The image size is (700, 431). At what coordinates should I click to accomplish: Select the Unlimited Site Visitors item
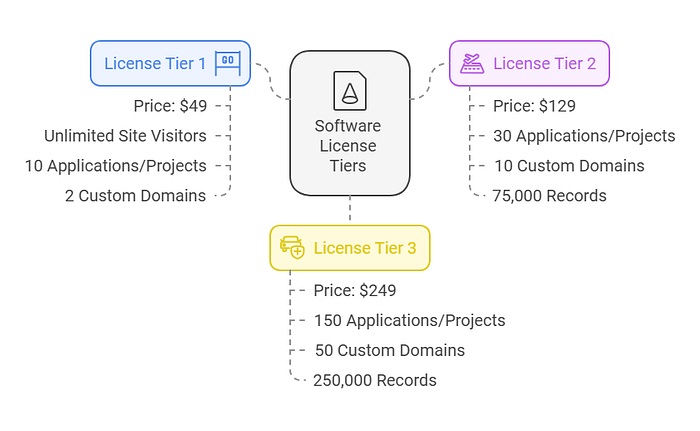(x=125, y=136)
